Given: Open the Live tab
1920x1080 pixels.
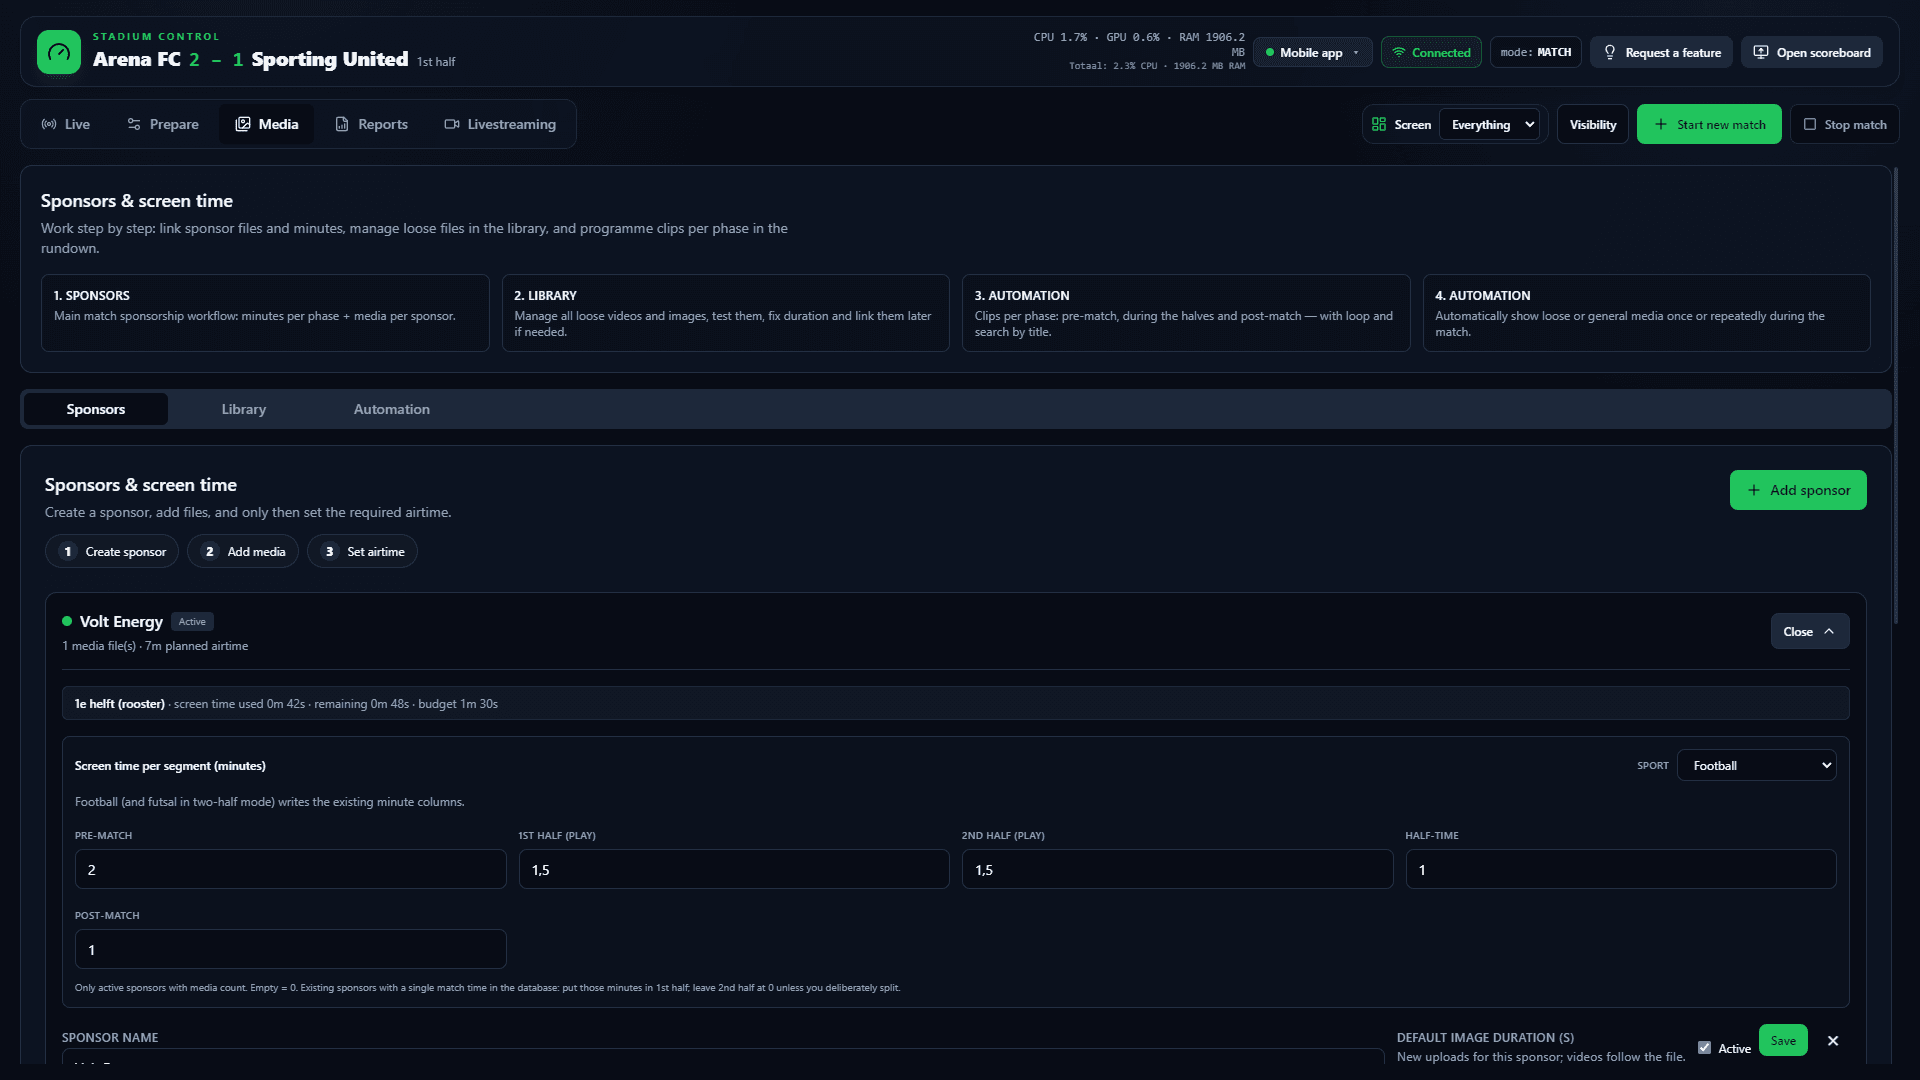Looking at the screenshot, I should point(66,124).
